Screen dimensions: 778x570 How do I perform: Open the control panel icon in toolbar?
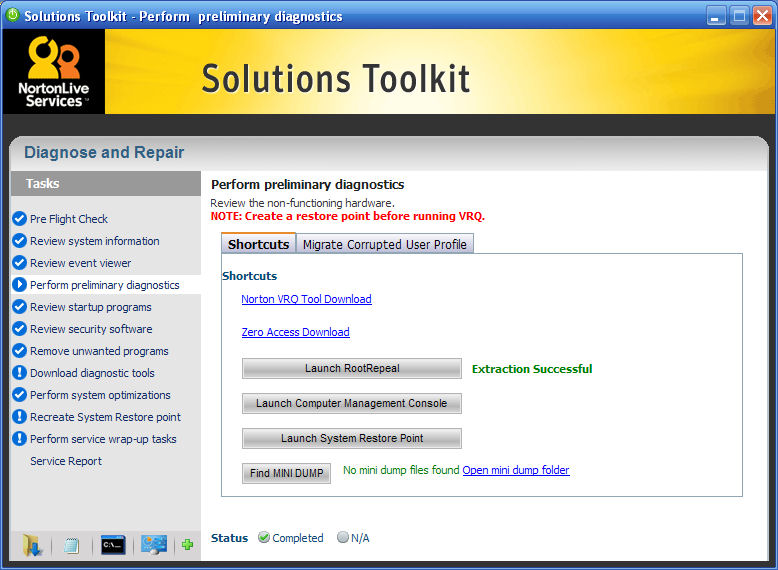pyautogui.click(x=154, y=545)
